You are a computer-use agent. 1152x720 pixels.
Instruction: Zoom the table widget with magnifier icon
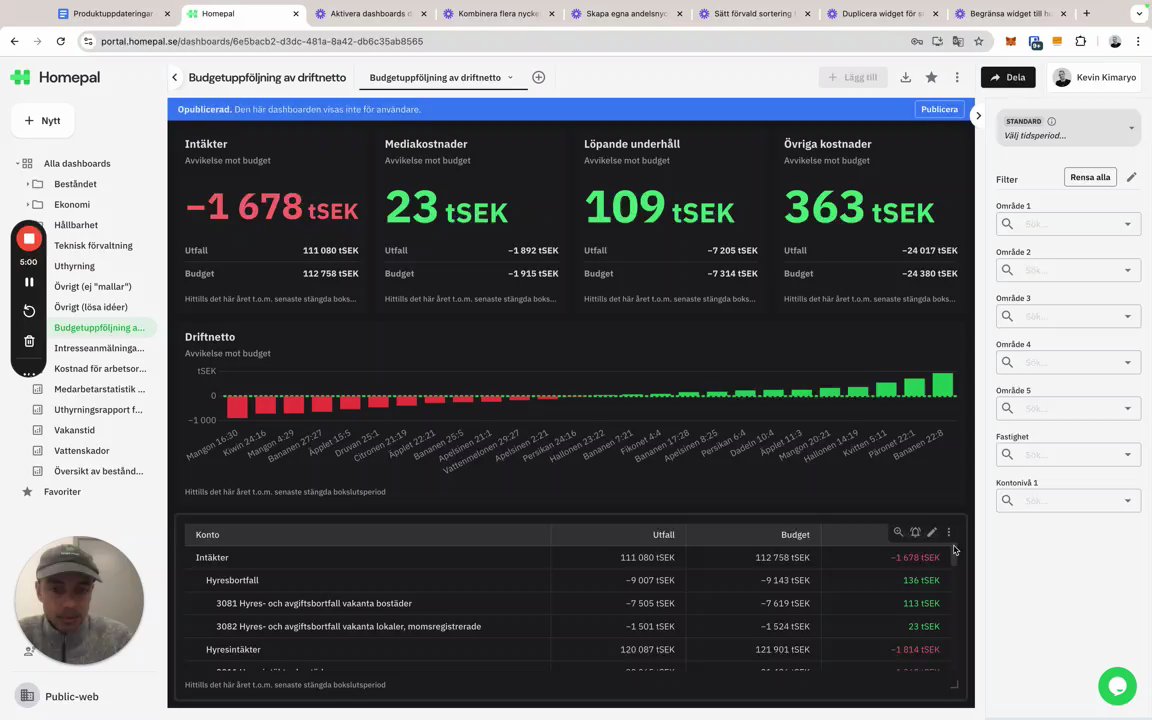pos(898,532)
